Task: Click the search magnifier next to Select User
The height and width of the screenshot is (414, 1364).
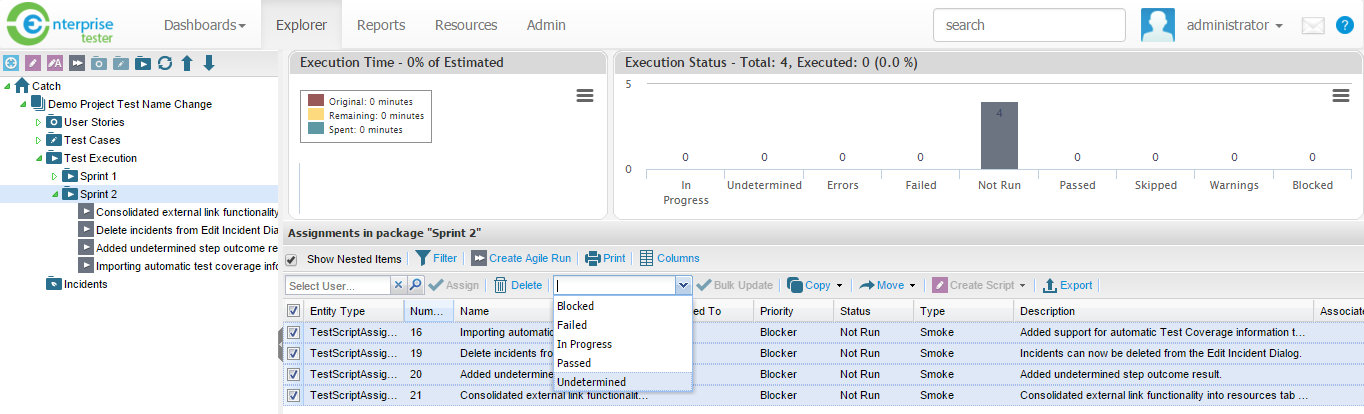Action: click(x=416, y=285)
